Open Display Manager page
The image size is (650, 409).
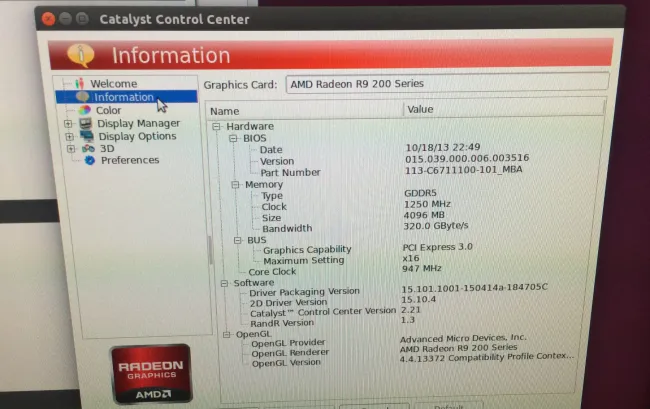pyautogui.click(x=138, y=123)
